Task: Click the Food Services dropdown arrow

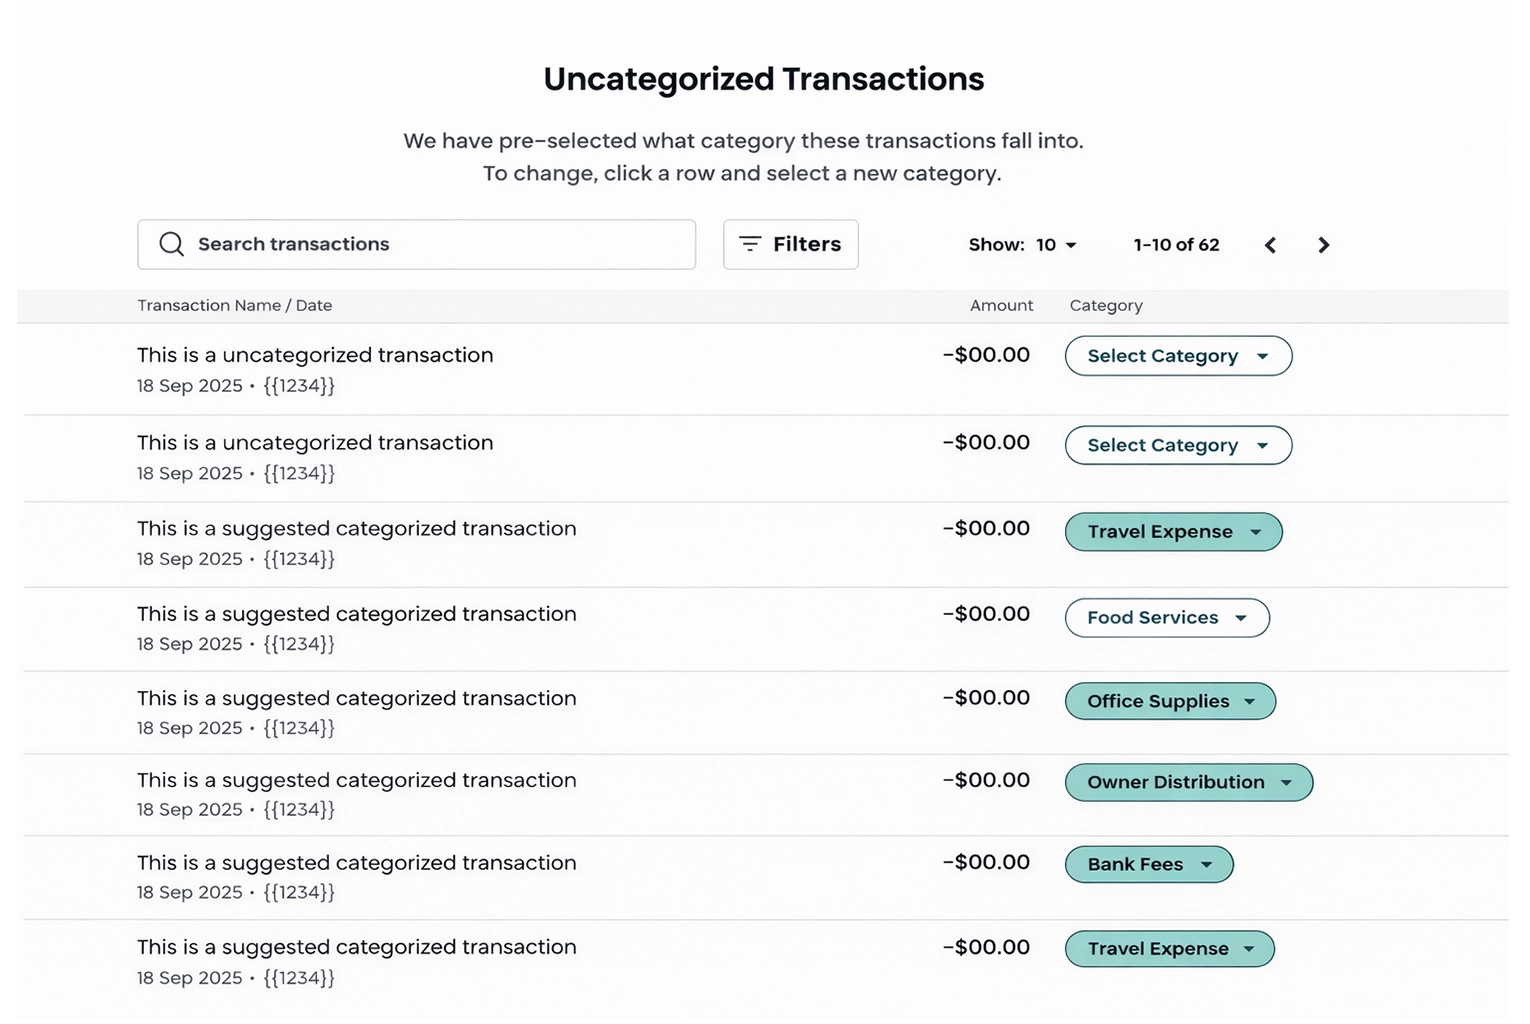Action: pyautogui.click(x=1241, y=618)
